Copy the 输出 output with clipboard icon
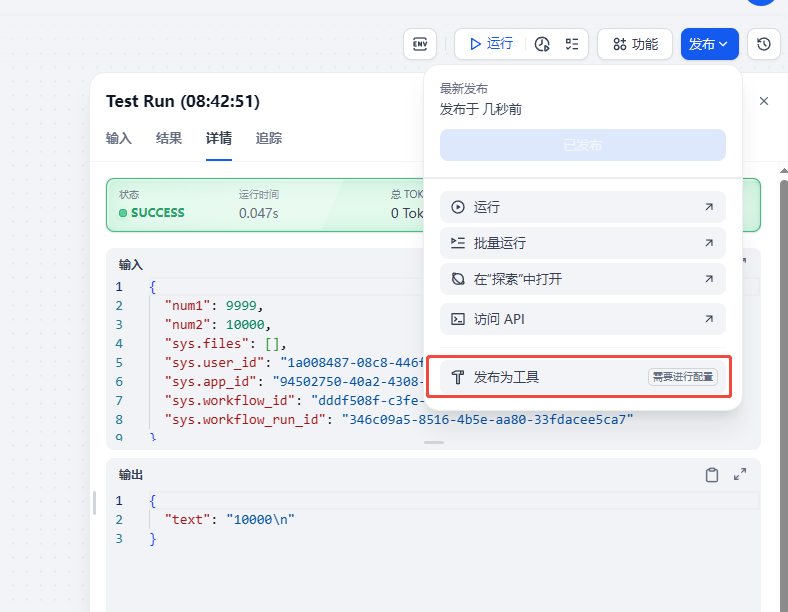 click(x=712, y=475)
